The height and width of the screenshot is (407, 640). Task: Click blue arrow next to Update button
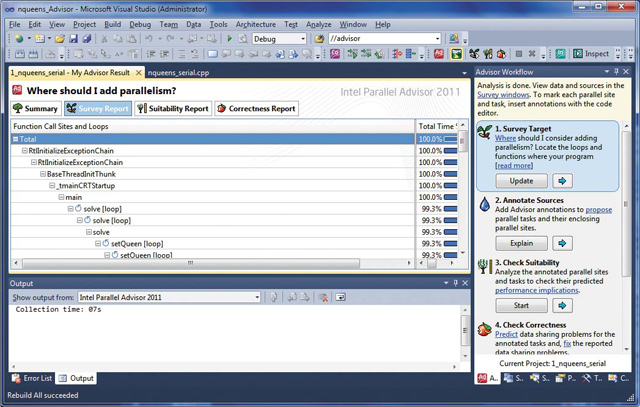pyautogui.click(x=562, y=181)
